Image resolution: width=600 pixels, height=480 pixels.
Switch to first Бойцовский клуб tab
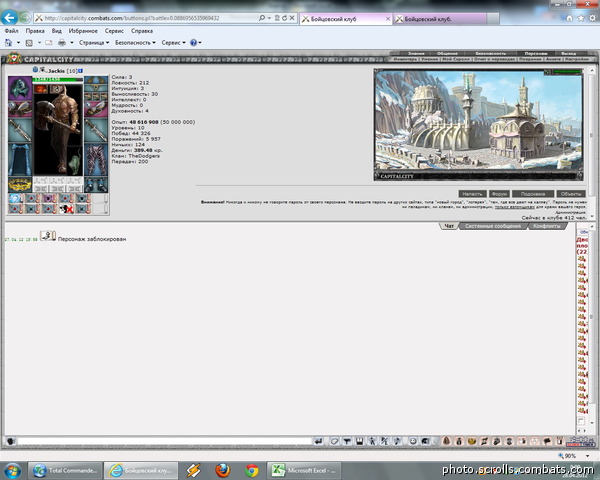[346, 19]
